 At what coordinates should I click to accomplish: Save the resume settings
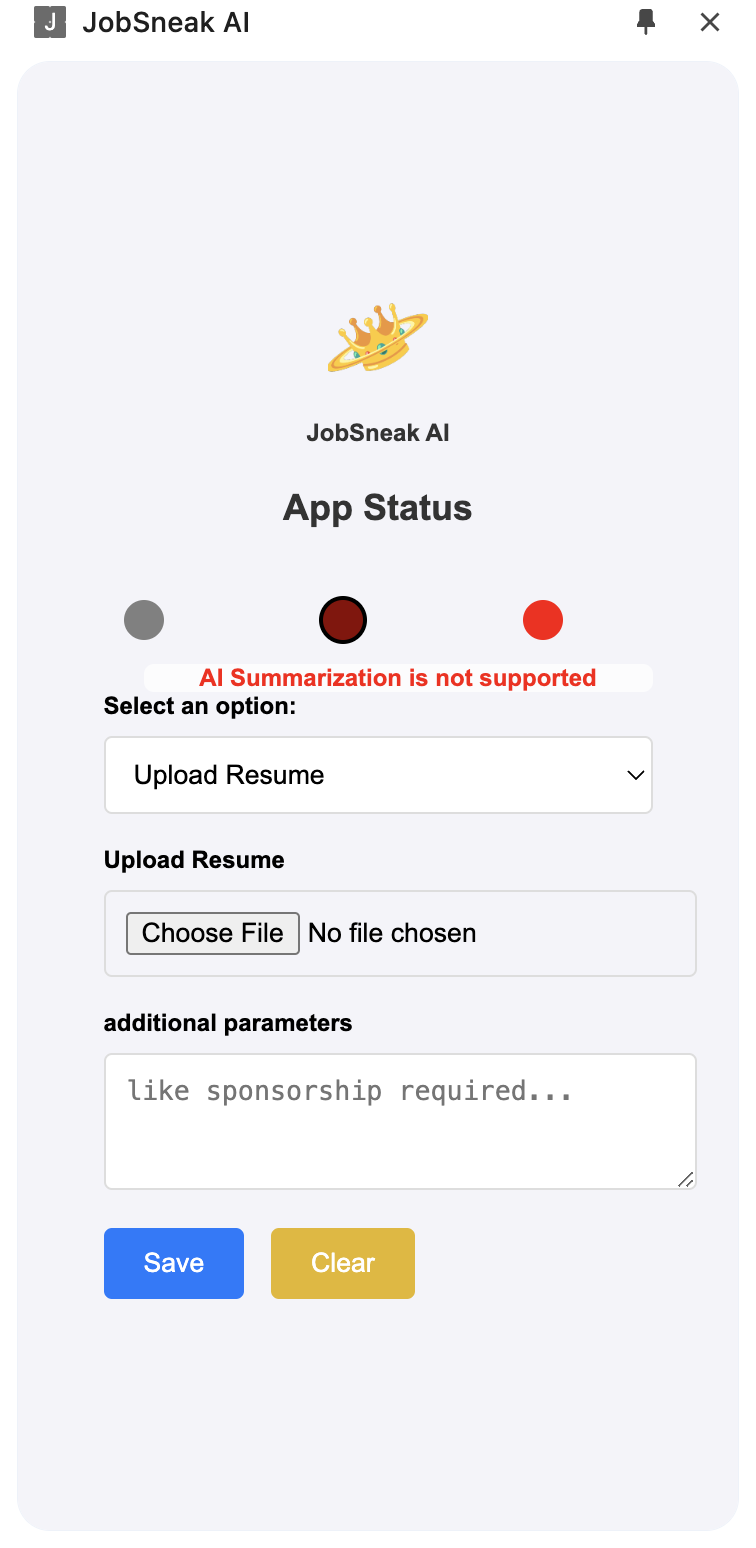click(174, 1263)
